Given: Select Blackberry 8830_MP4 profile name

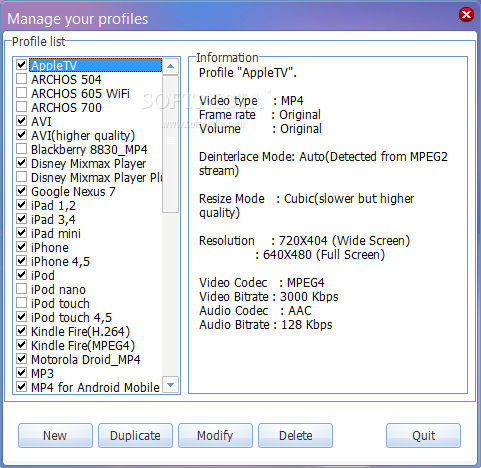Looking at the screenshot, I should pos(89,150).
